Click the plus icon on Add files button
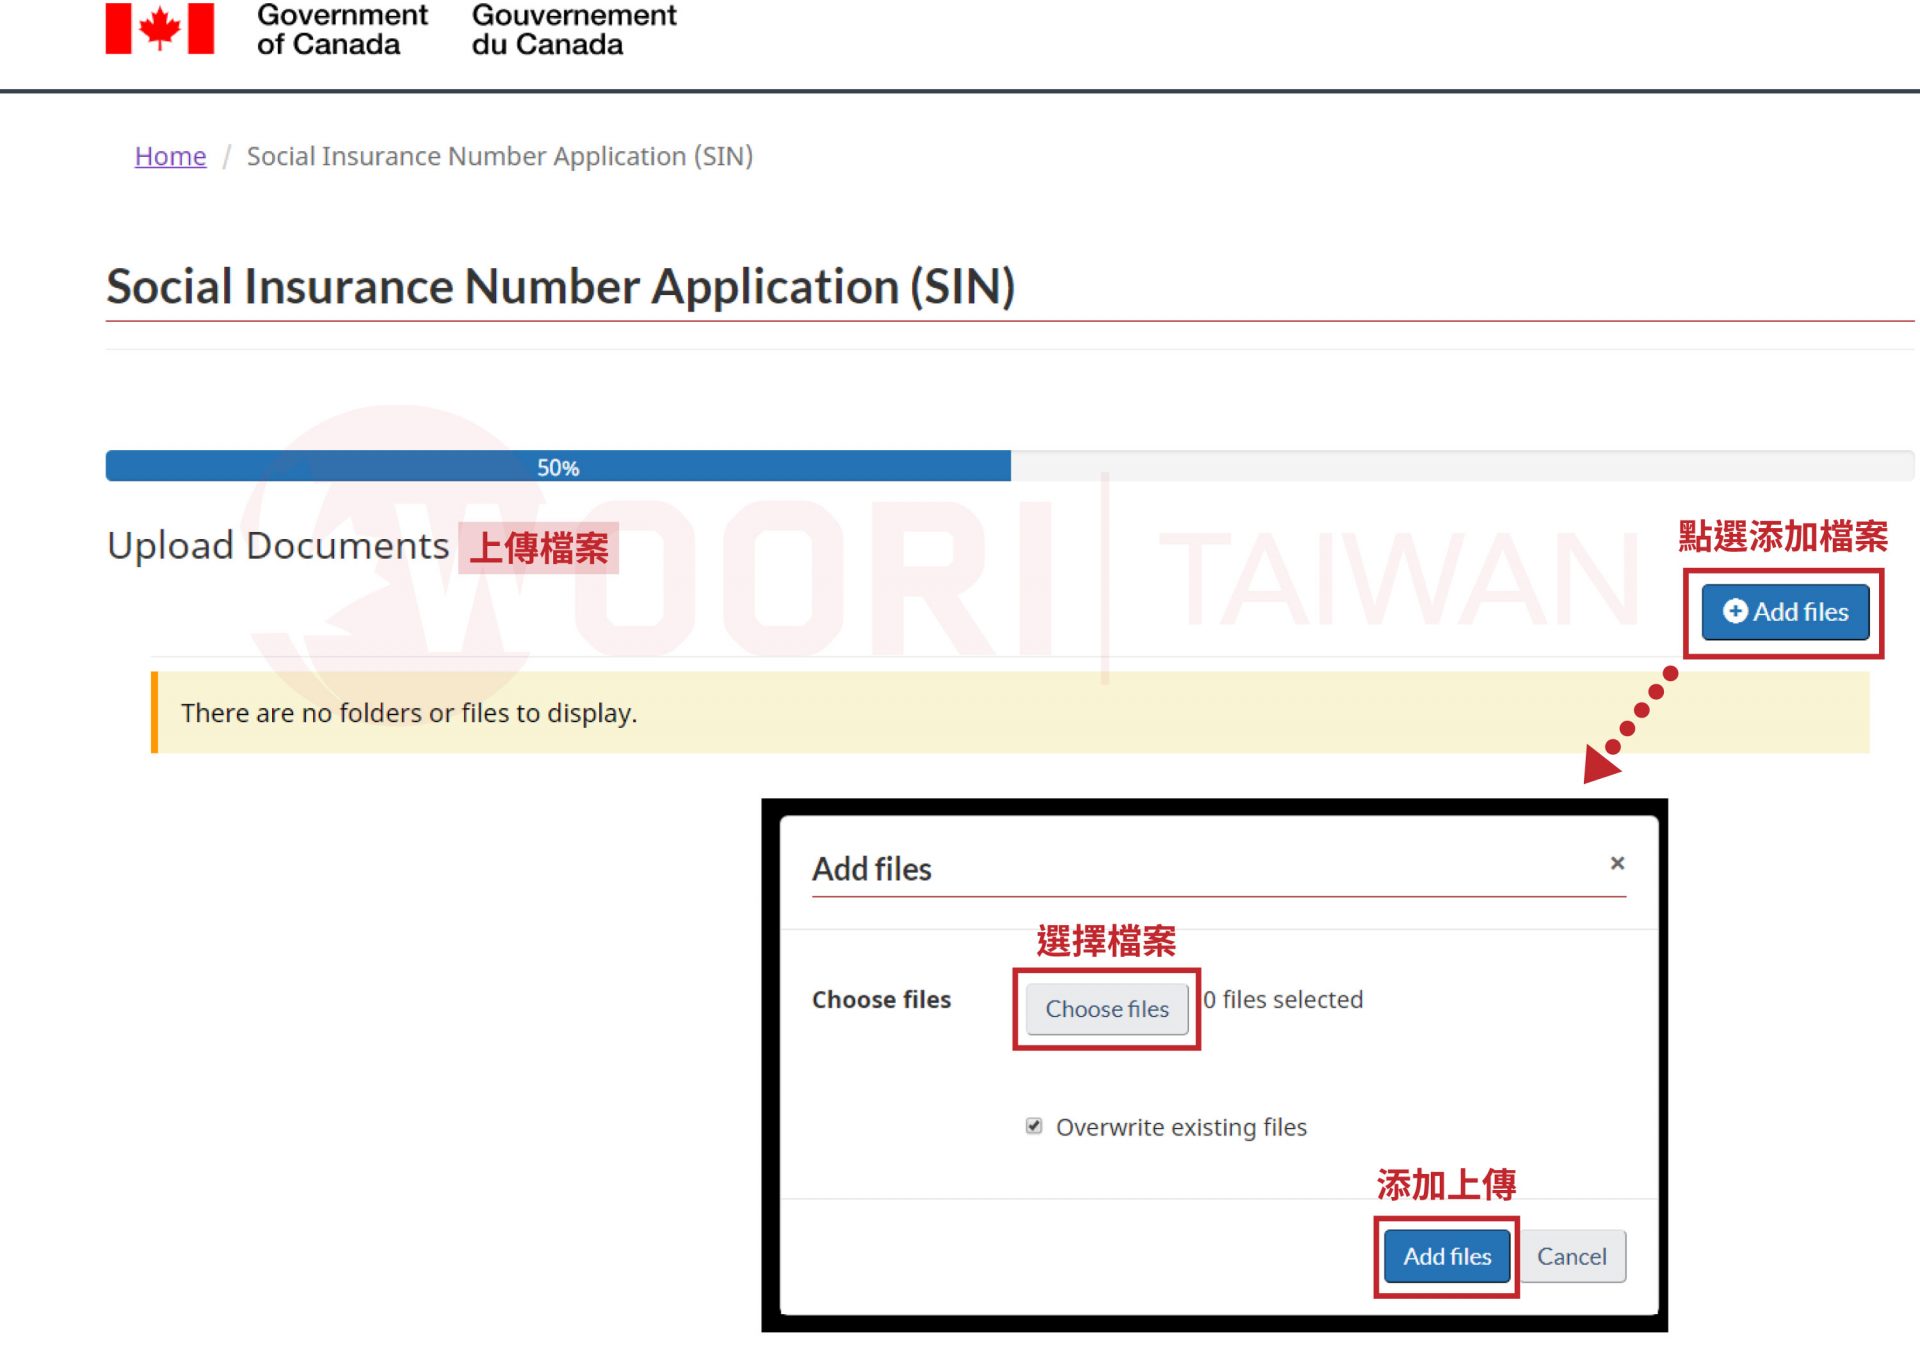 click(1734, 611)
